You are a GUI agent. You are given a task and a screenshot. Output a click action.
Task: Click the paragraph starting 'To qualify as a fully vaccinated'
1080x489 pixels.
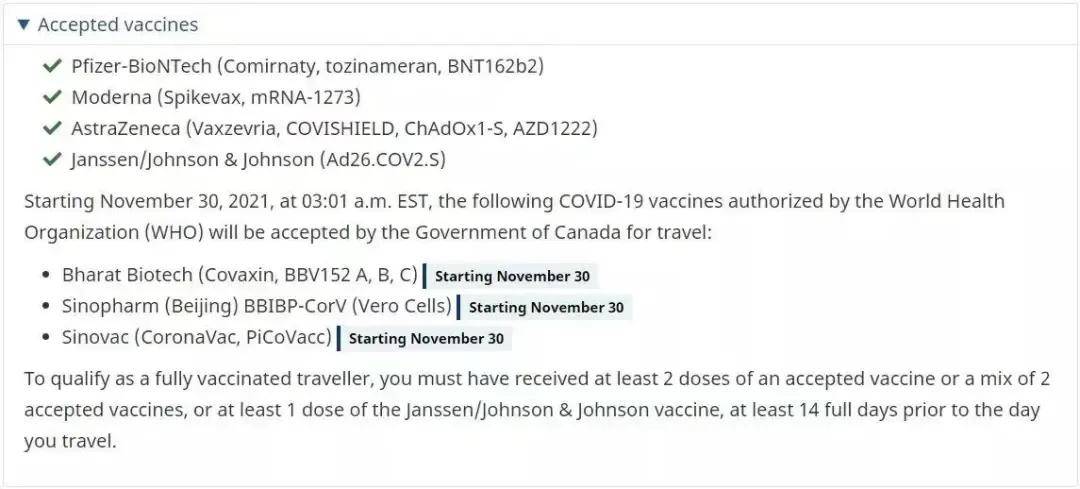tap(537, 410)
